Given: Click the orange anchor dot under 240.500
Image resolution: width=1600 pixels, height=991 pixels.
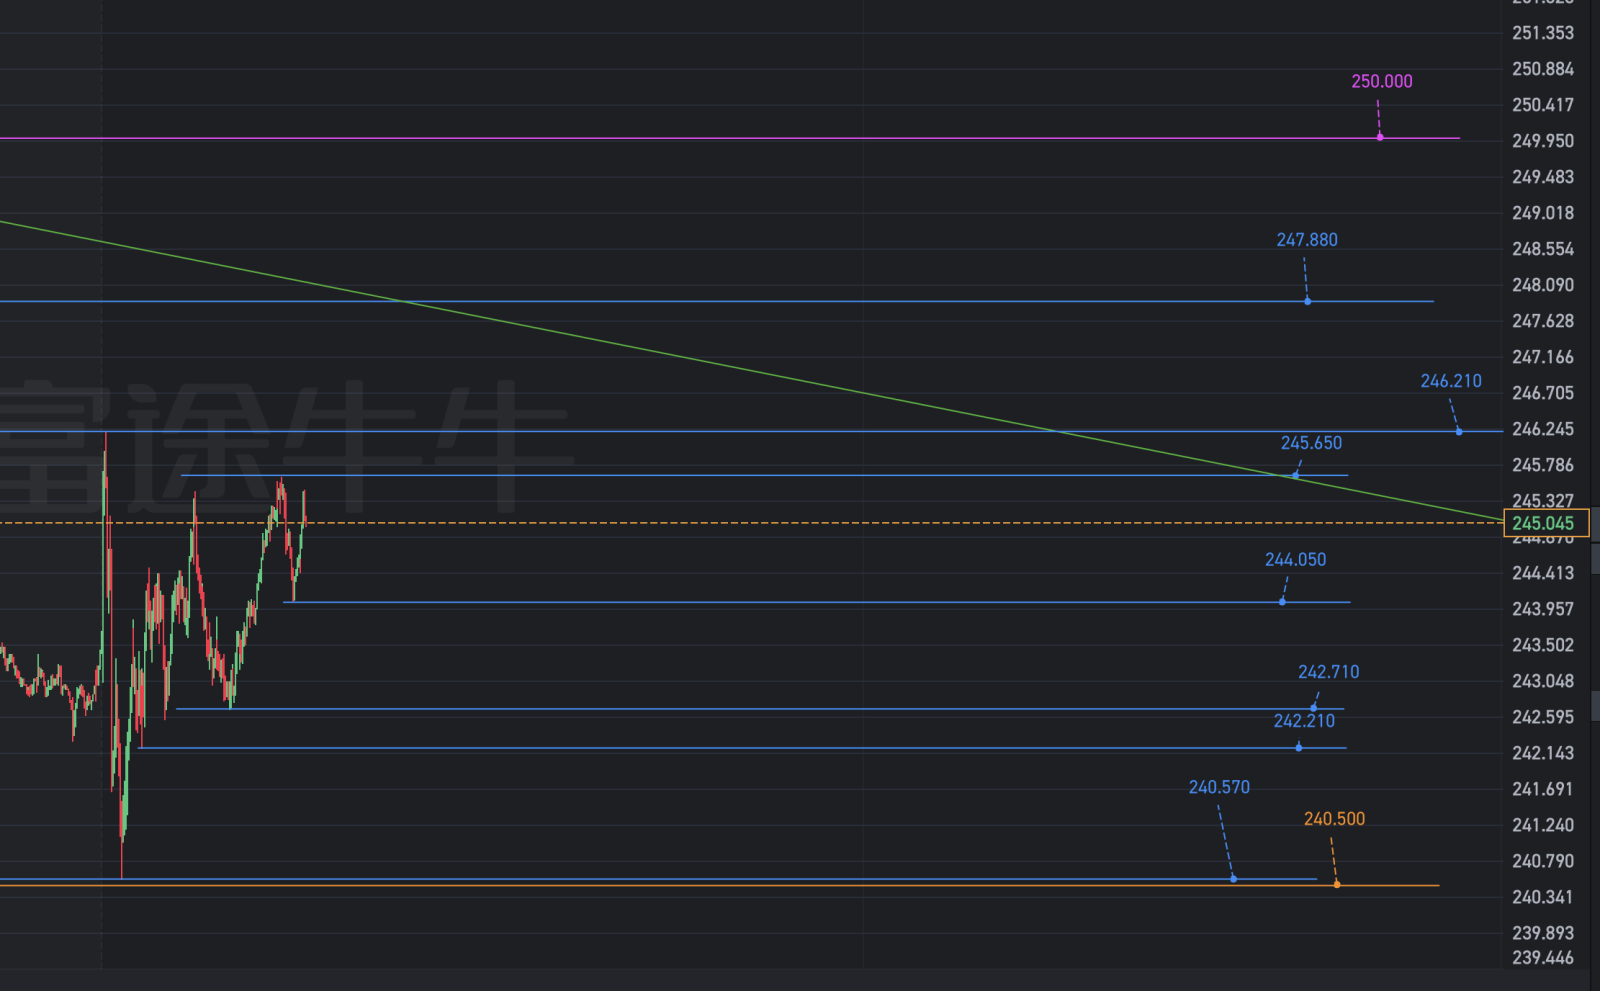Looking at the screenshot, I should (x=1337, y=884).
